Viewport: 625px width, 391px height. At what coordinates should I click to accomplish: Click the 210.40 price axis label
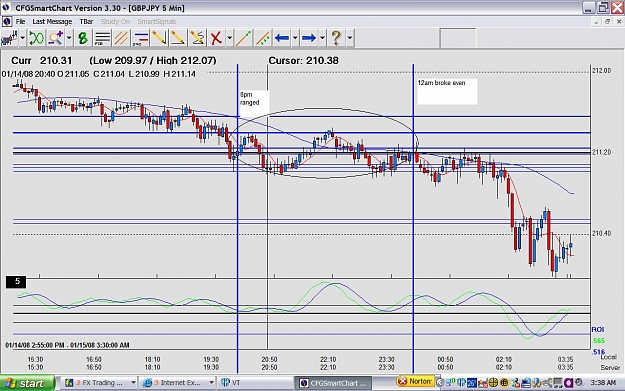pos(601,233)
